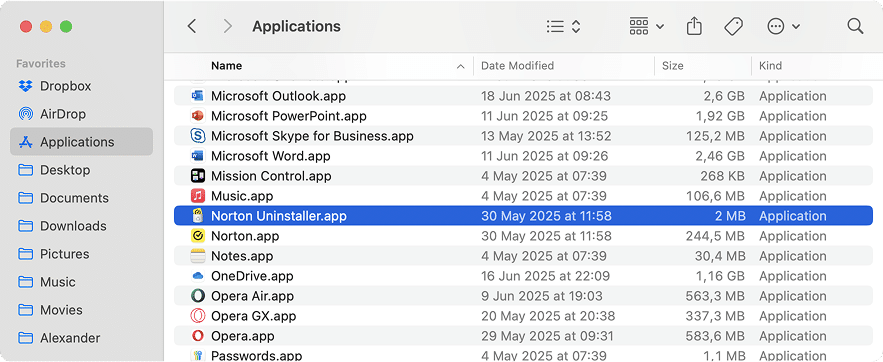Select the OneDrive.app cloud icon
Image resolution: width=883 pixels, height=362 pixels.
pos(198,276)
